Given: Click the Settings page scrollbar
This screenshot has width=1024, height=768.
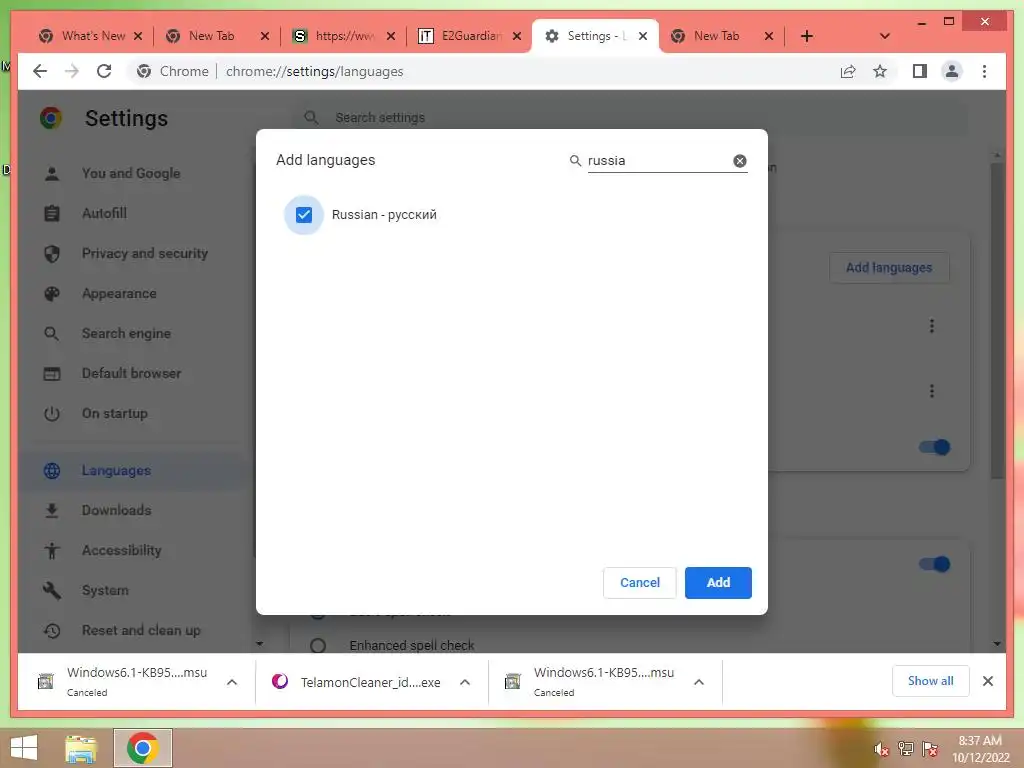Looking at the screenshot, I should (997, 319).
